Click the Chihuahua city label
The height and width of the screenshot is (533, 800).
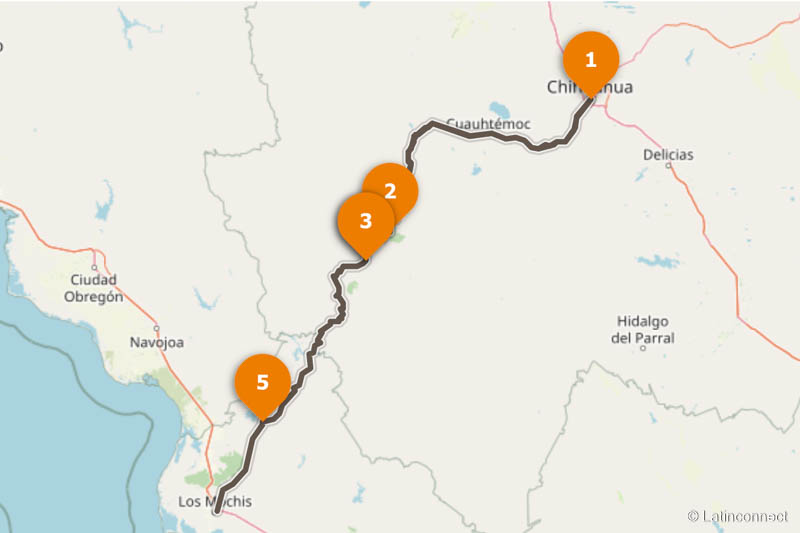(590, 87)
